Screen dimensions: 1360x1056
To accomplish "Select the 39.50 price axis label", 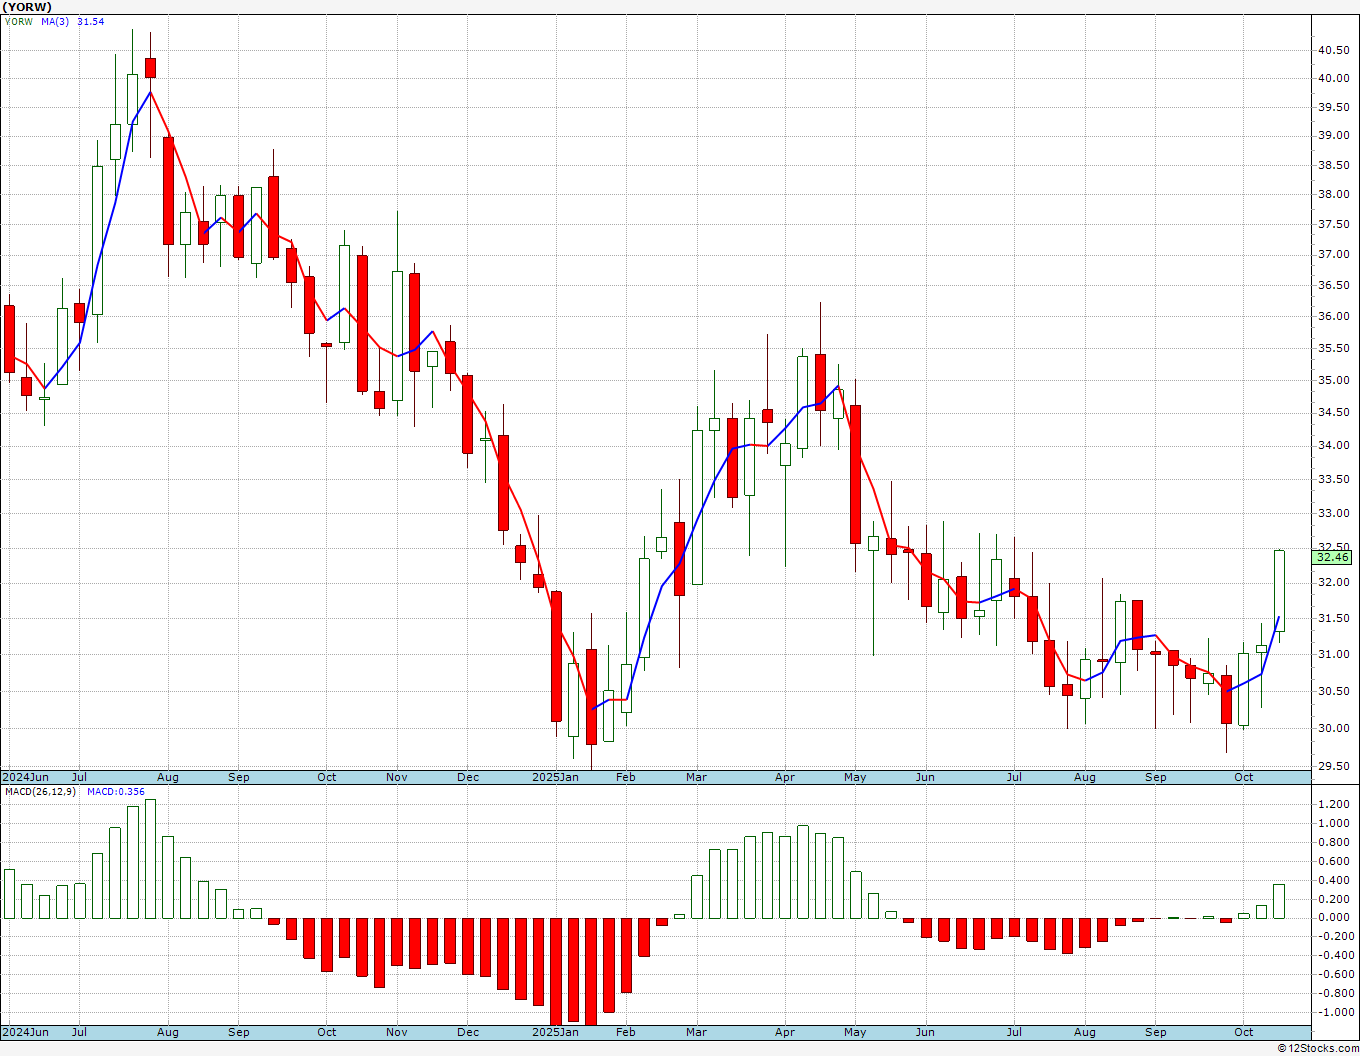I will coord(1332,107).
